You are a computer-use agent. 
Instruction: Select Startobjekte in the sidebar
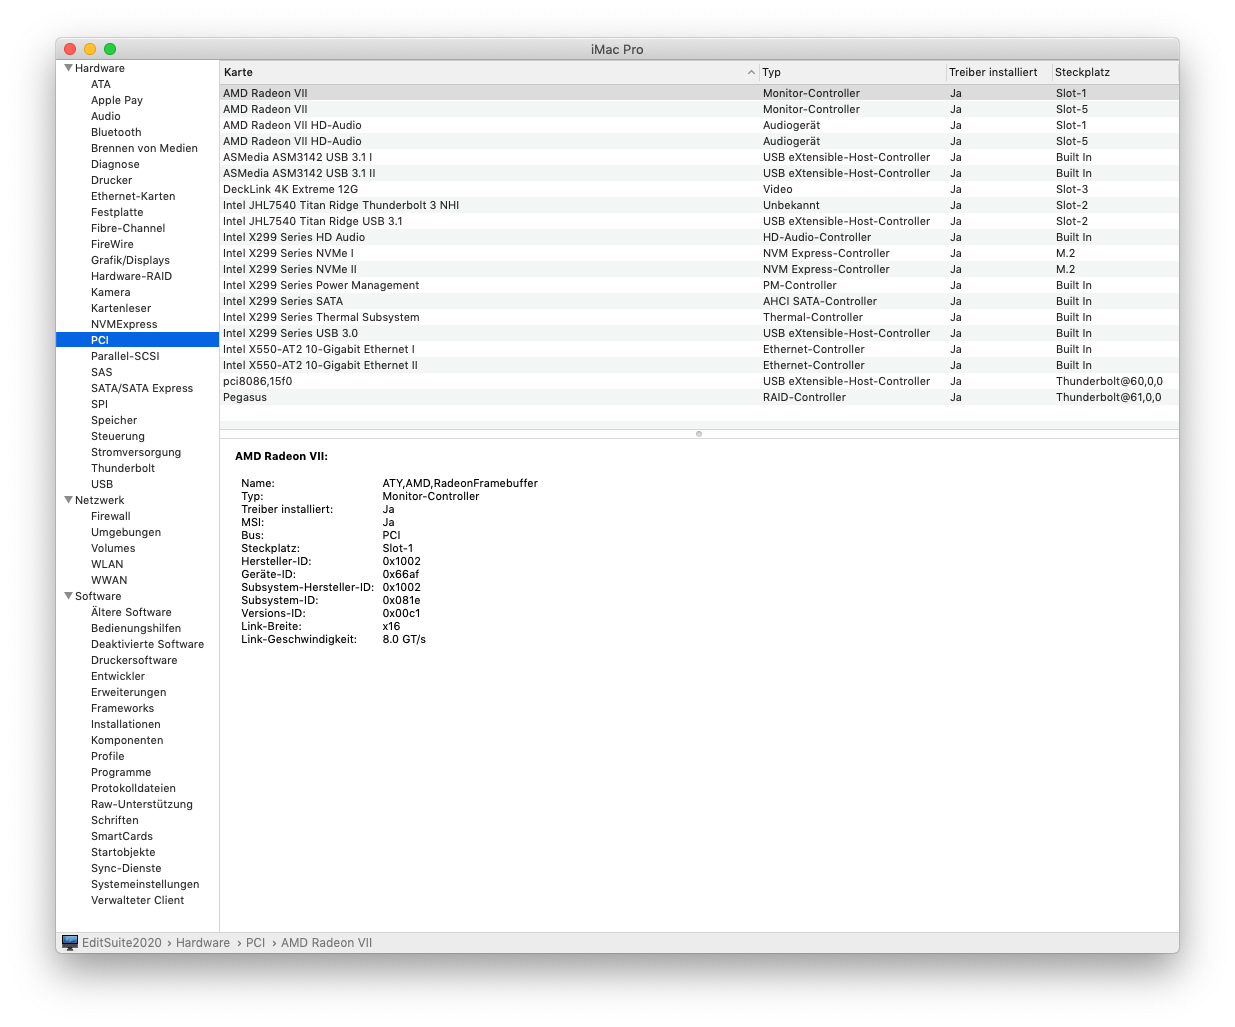tap(123, 852)
